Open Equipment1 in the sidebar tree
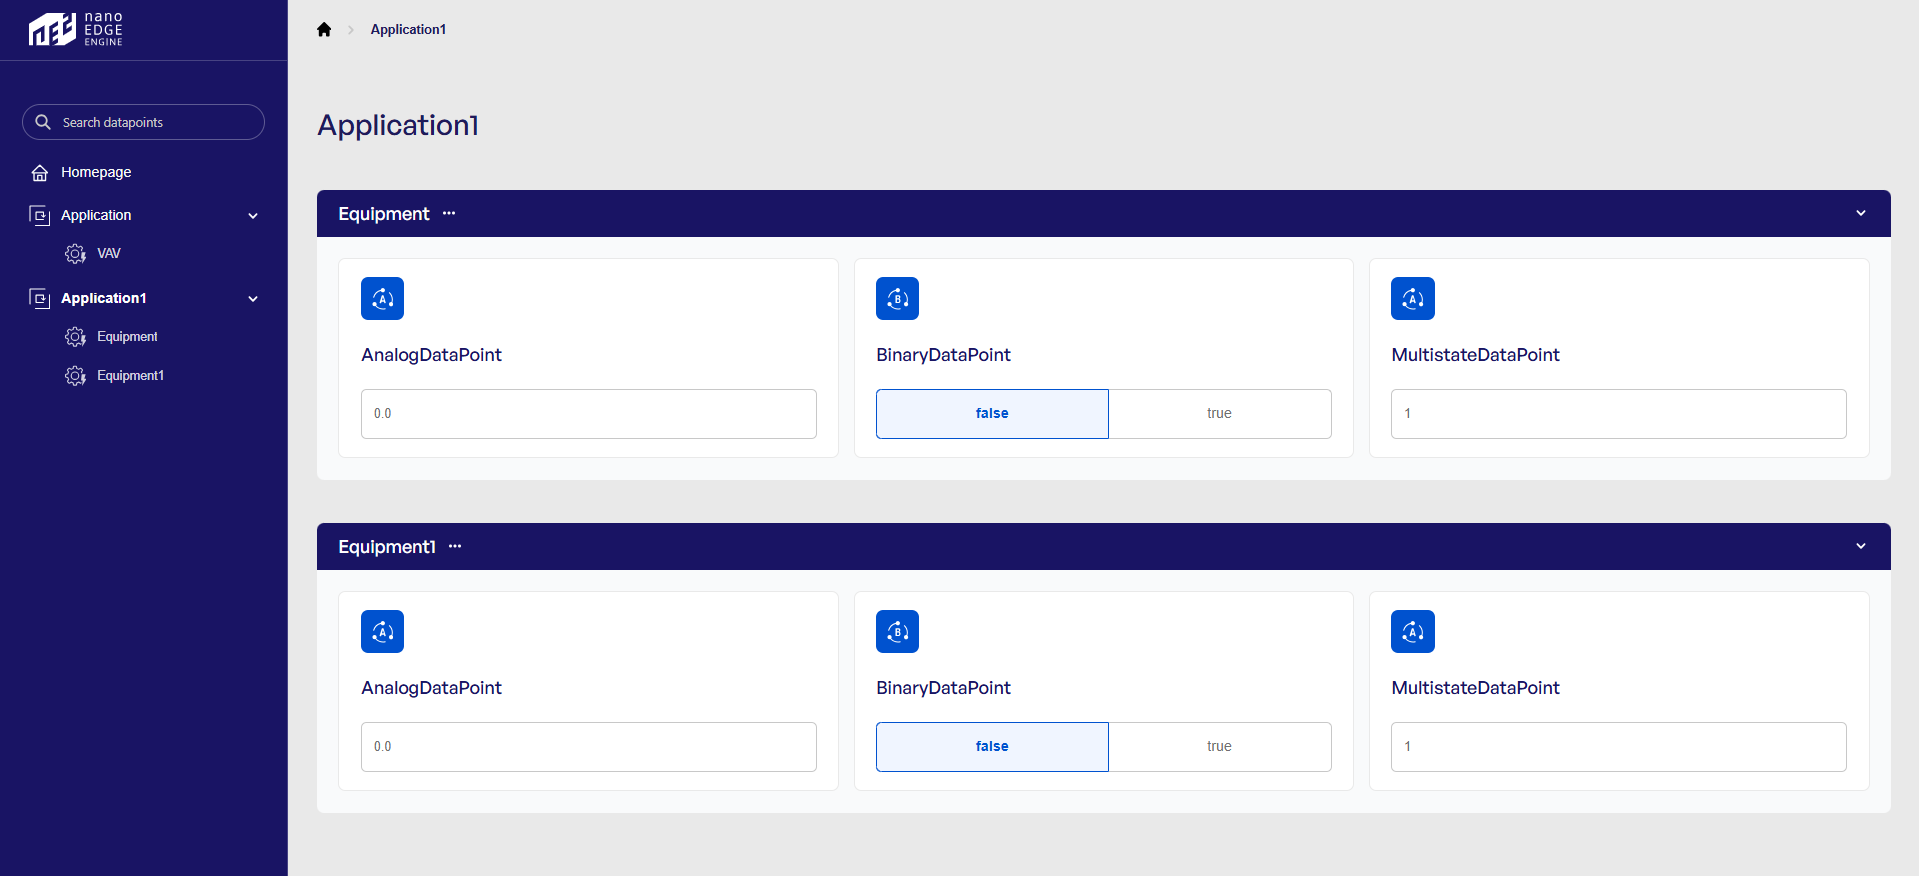Viewport: 1919px width, 876px height. coord(130,375)
